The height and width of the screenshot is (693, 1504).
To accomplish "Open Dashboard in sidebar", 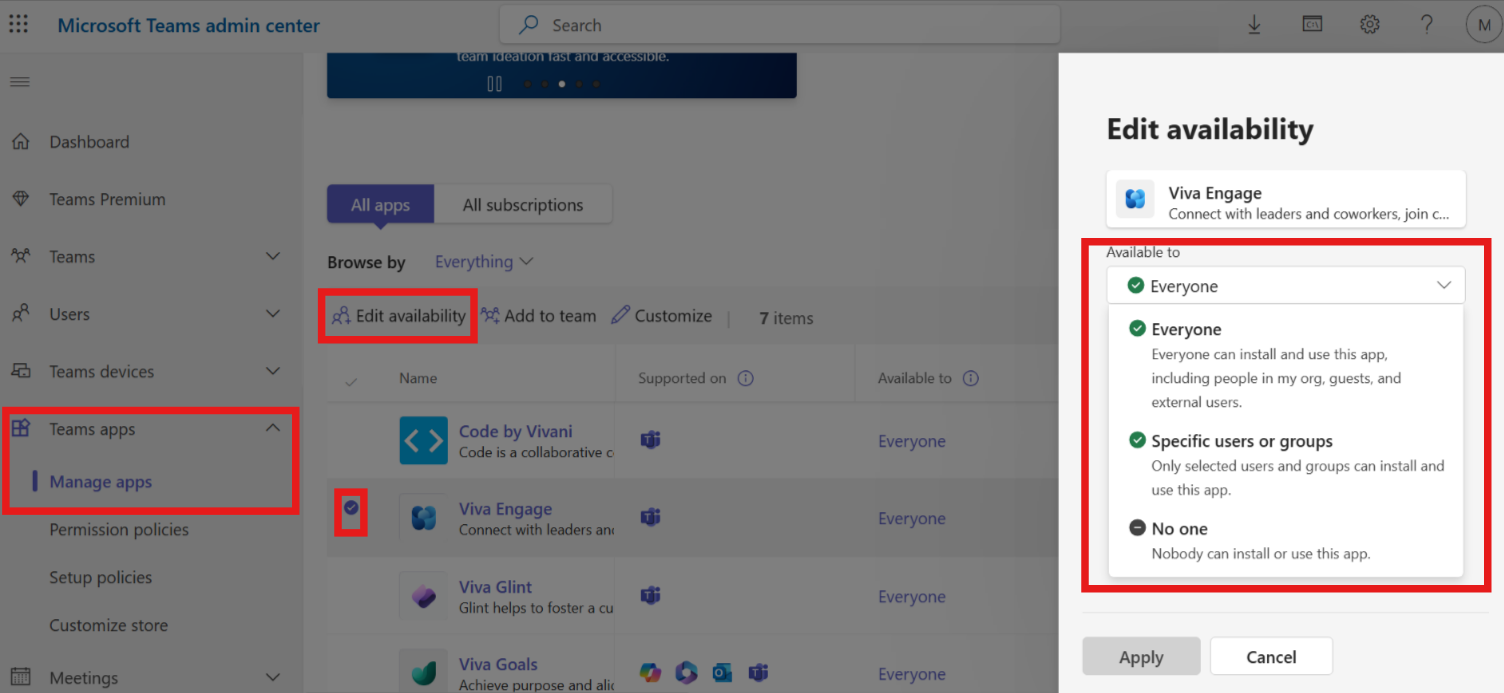I will (x=89, y=142).
